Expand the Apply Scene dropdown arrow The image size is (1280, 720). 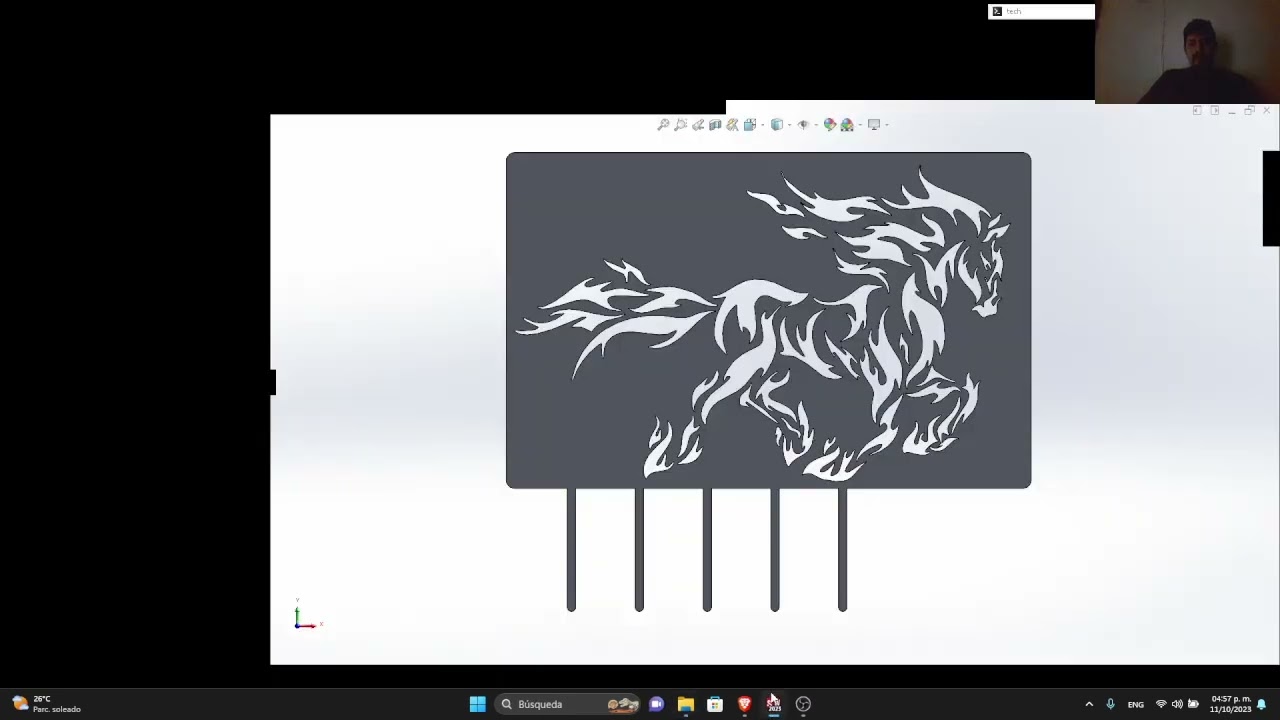click(860, 125)
